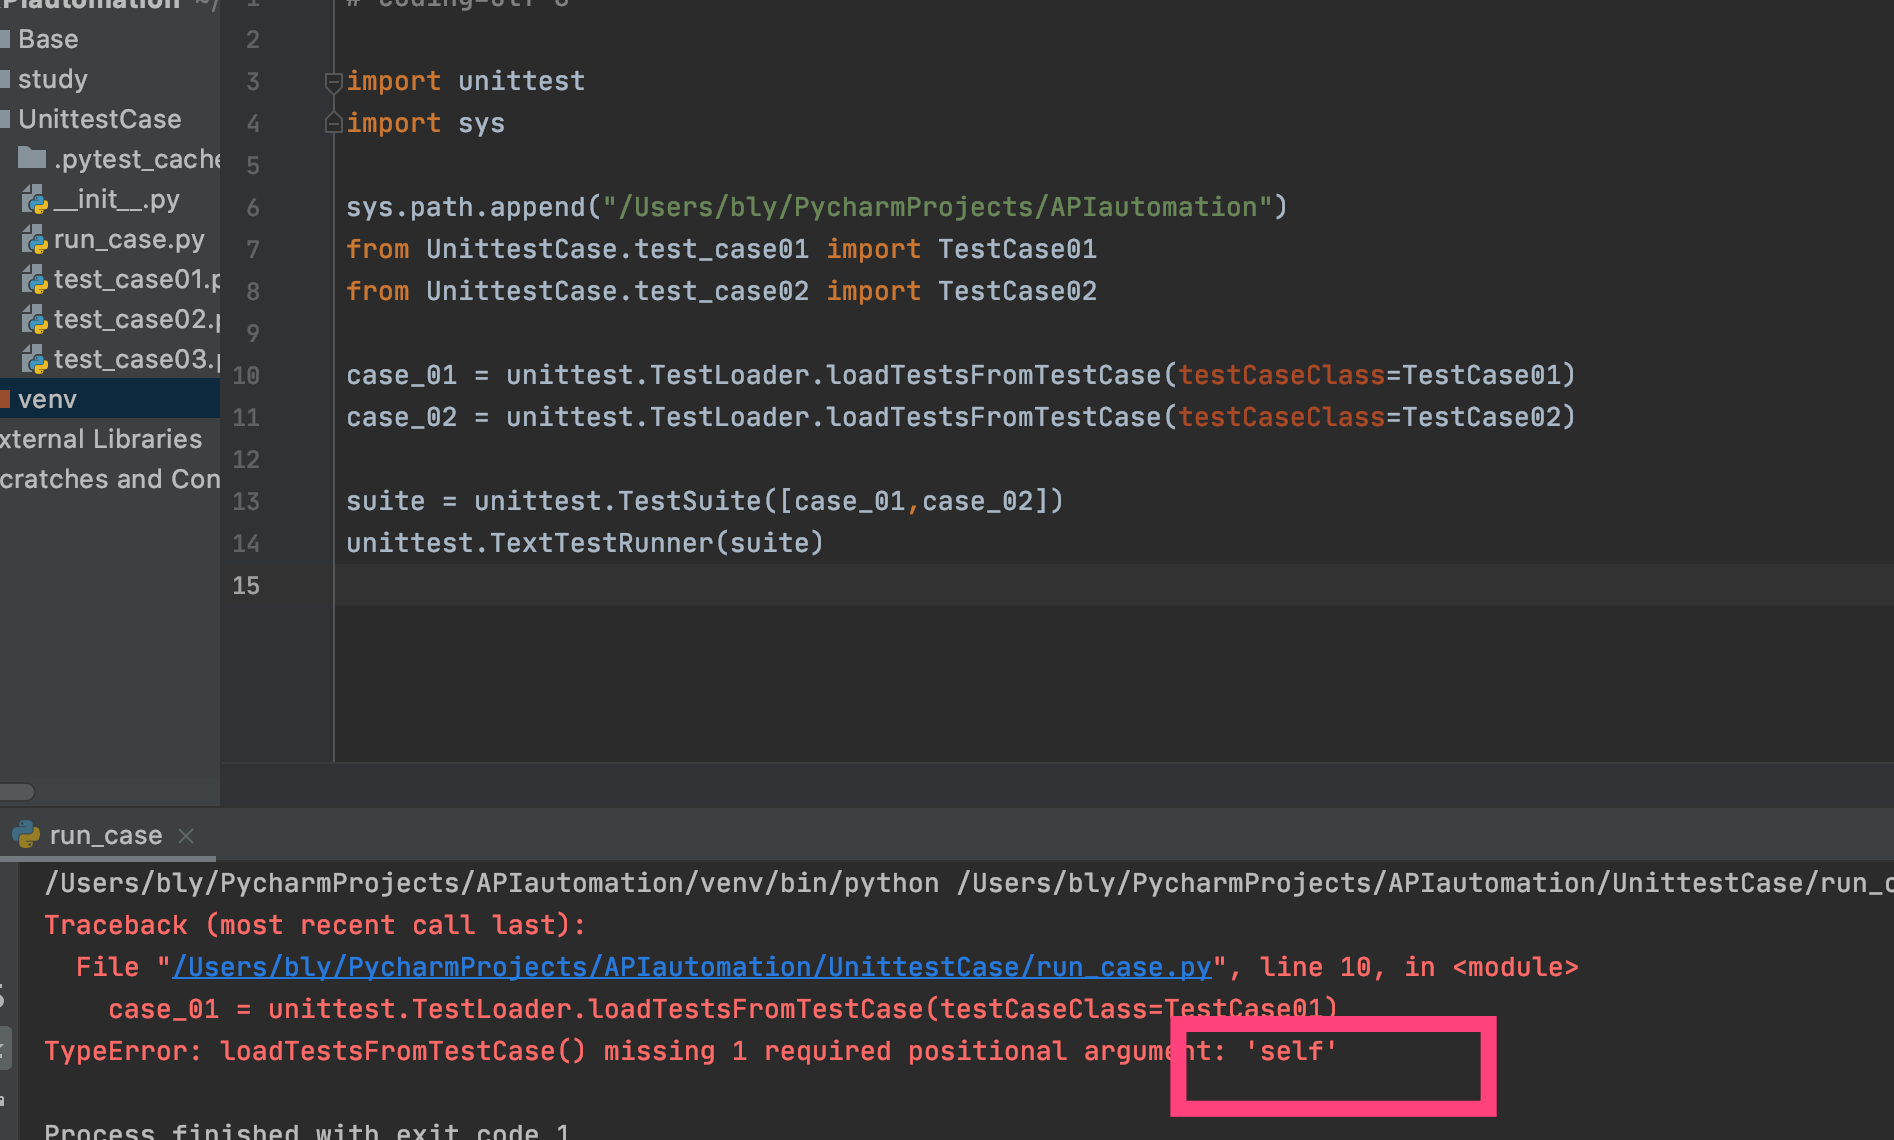Click the test_case02 Python file icon

click(x=35, y=320)
